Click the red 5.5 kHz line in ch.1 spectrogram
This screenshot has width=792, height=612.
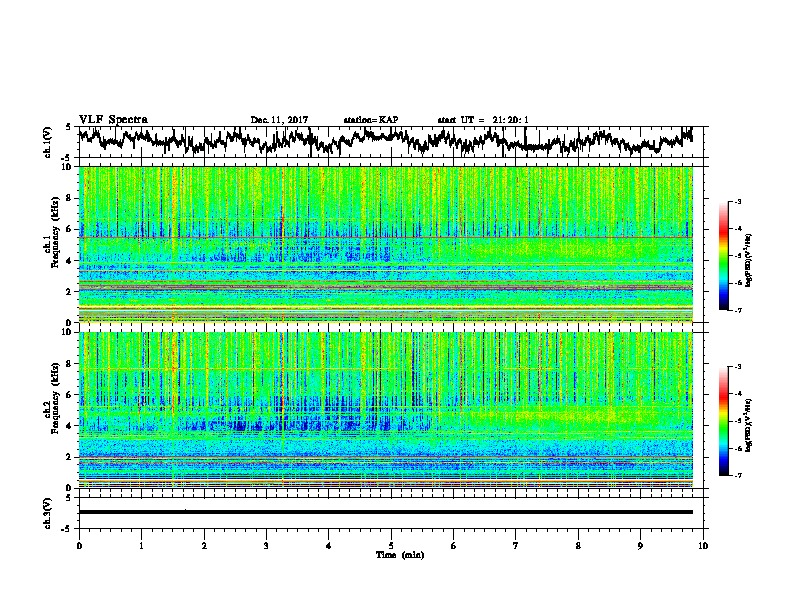[386, 237]
